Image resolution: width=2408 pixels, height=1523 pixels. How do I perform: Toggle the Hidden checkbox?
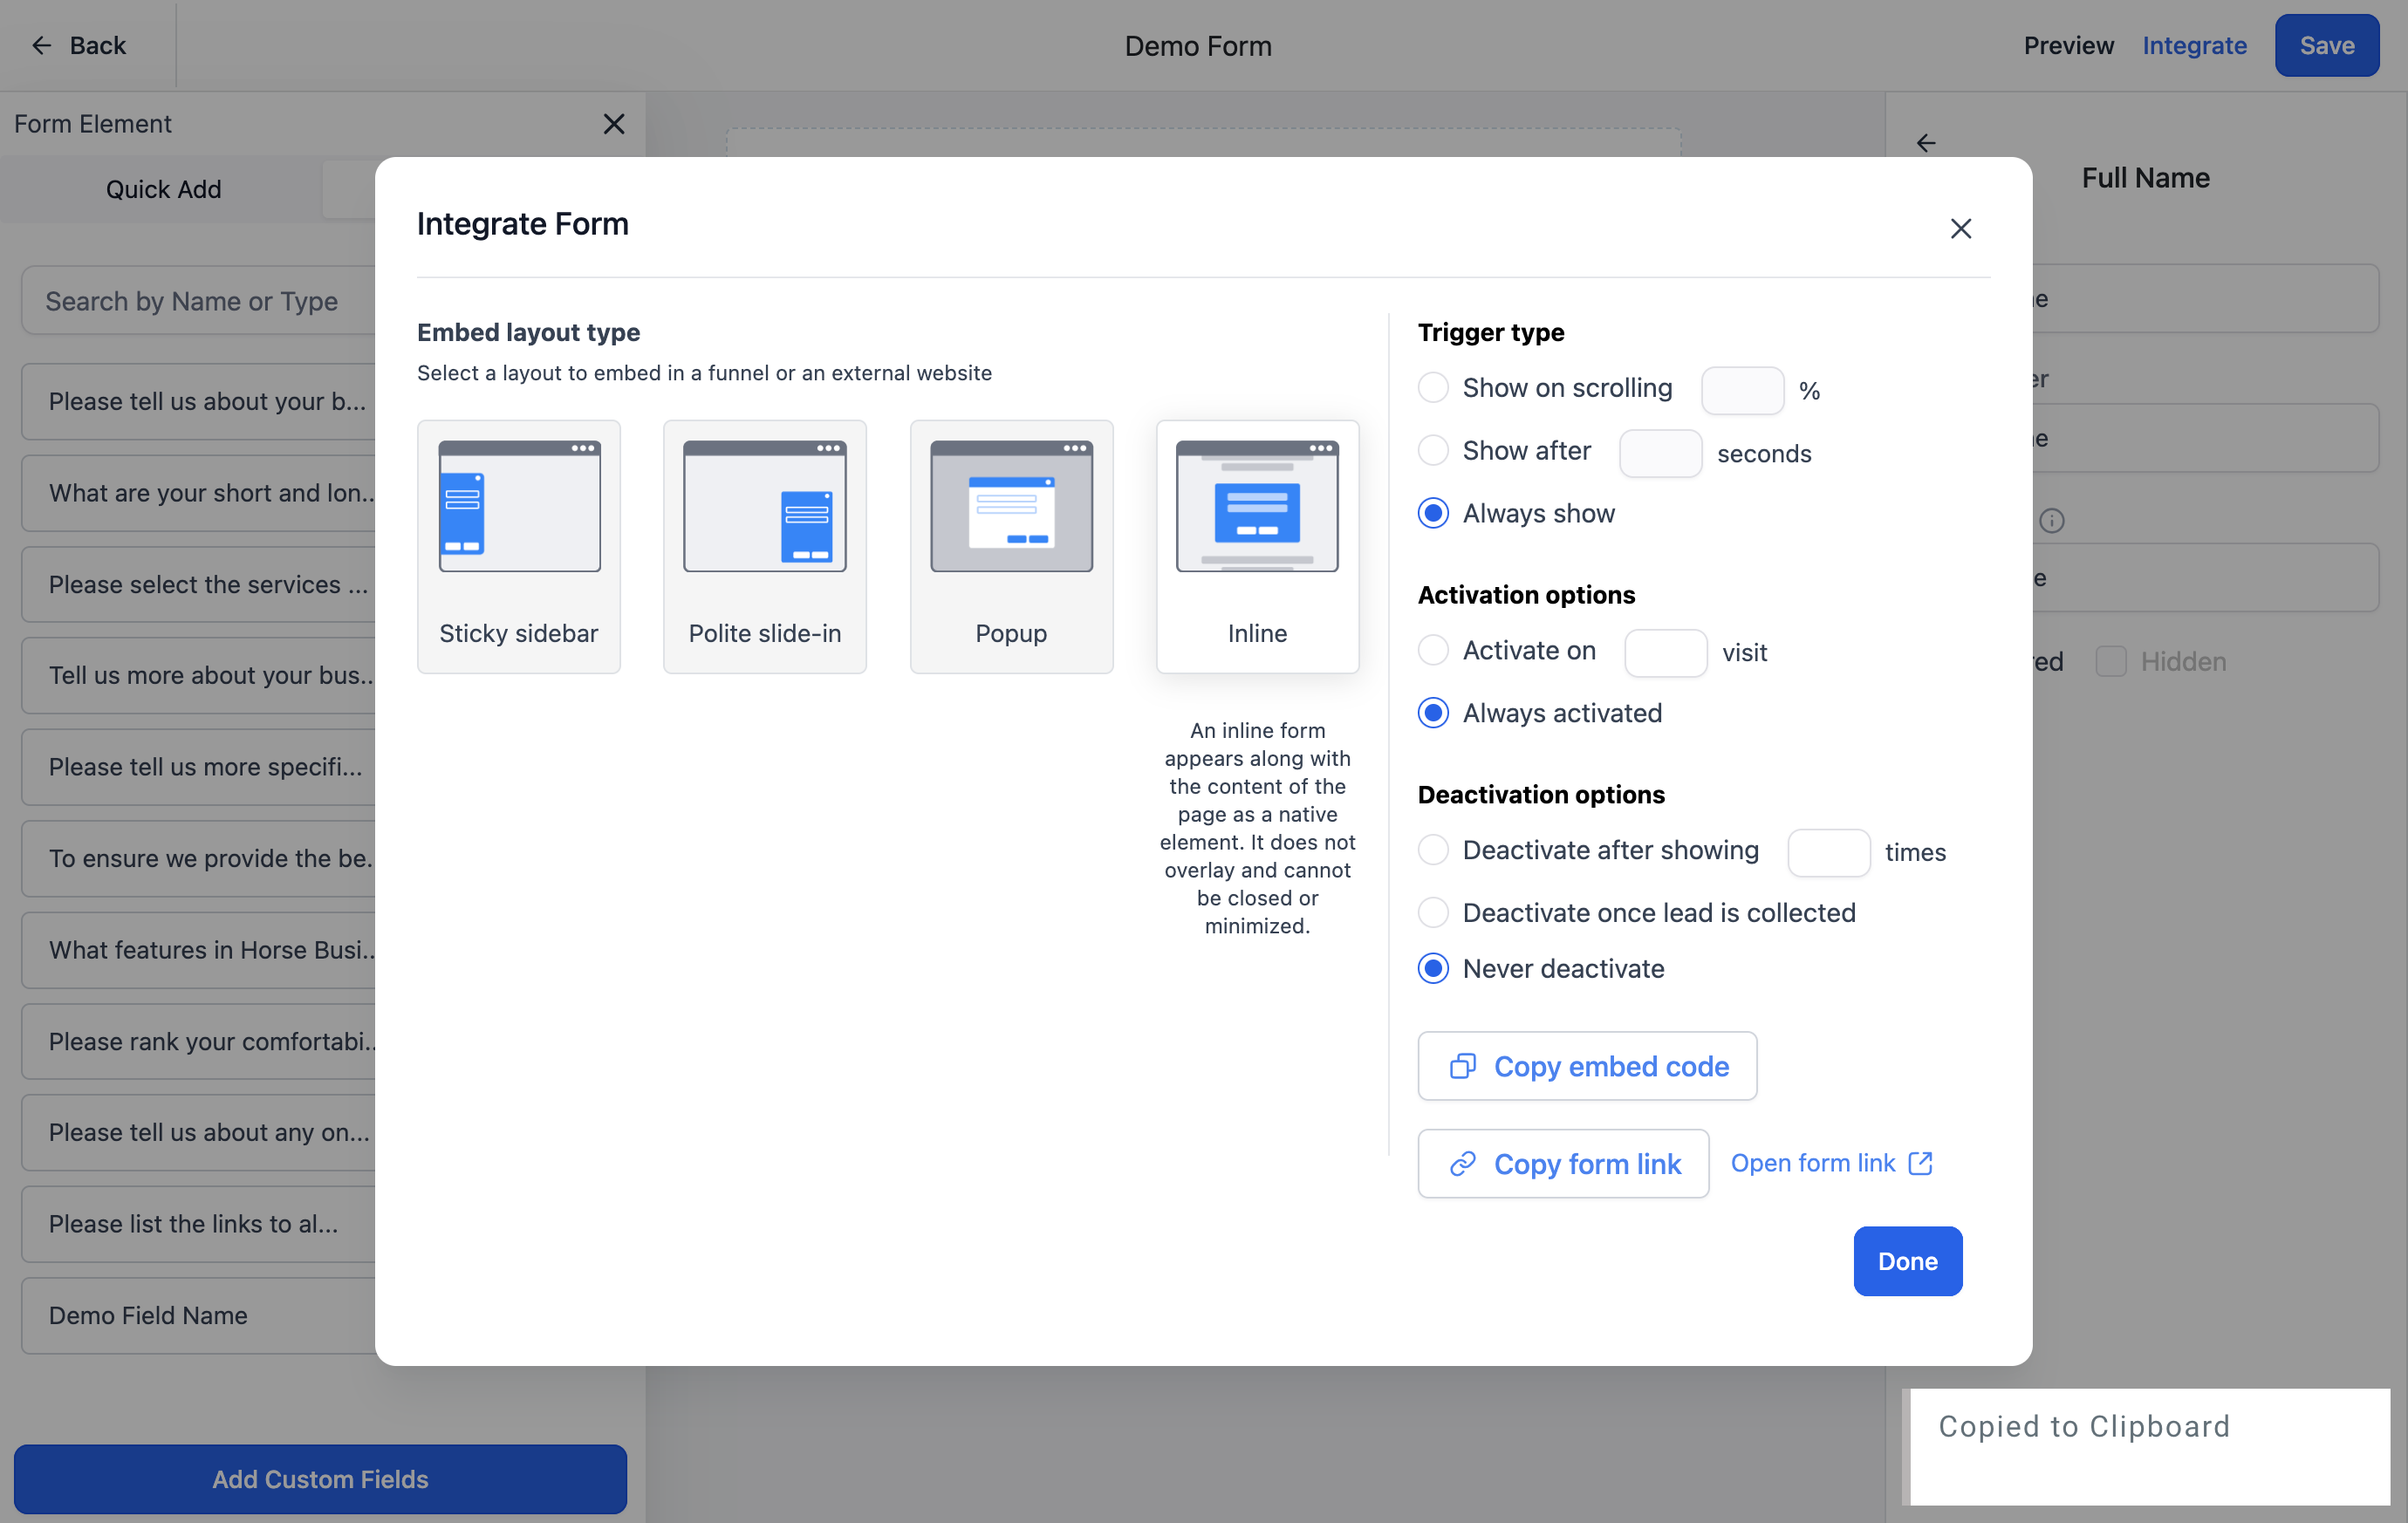[2110, 661]
